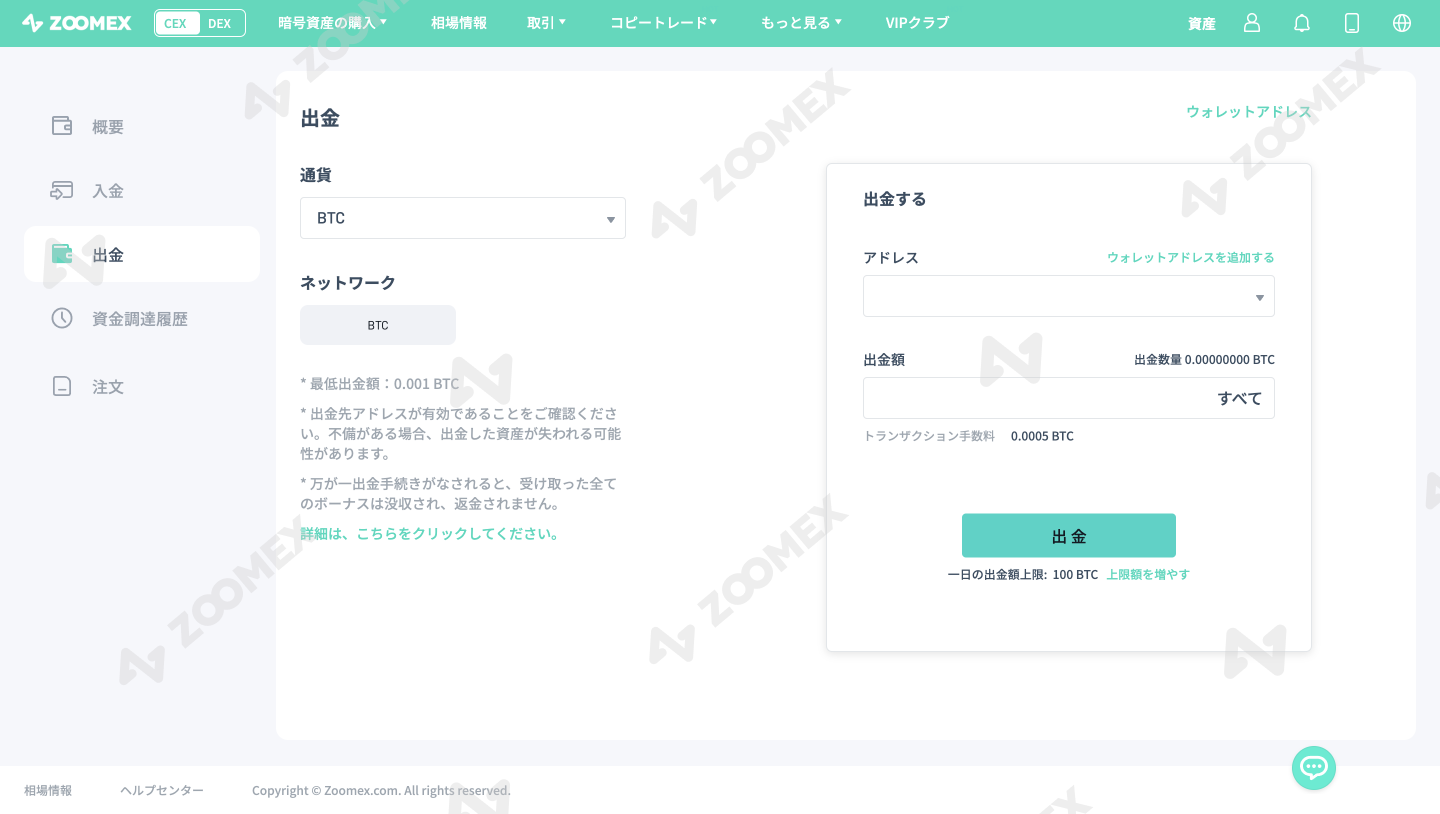The width and height of the screenshot is (1440, 814).
Task: Switch to CEX mode
Action: [176, 22]
